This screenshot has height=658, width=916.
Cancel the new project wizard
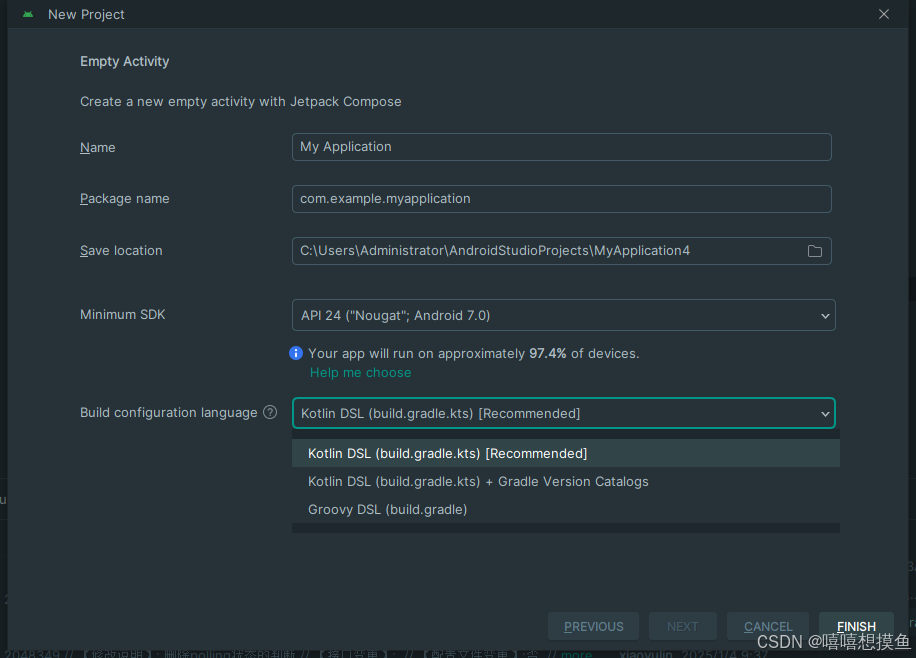pos(768,626)
